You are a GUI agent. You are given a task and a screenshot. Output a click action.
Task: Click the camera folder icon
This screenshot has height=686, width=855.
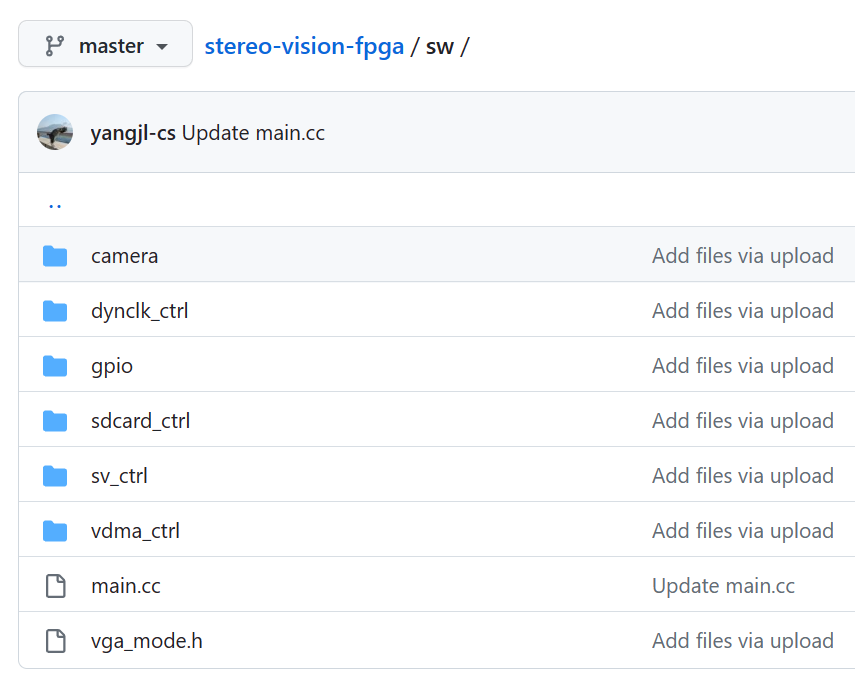point(55,256)
